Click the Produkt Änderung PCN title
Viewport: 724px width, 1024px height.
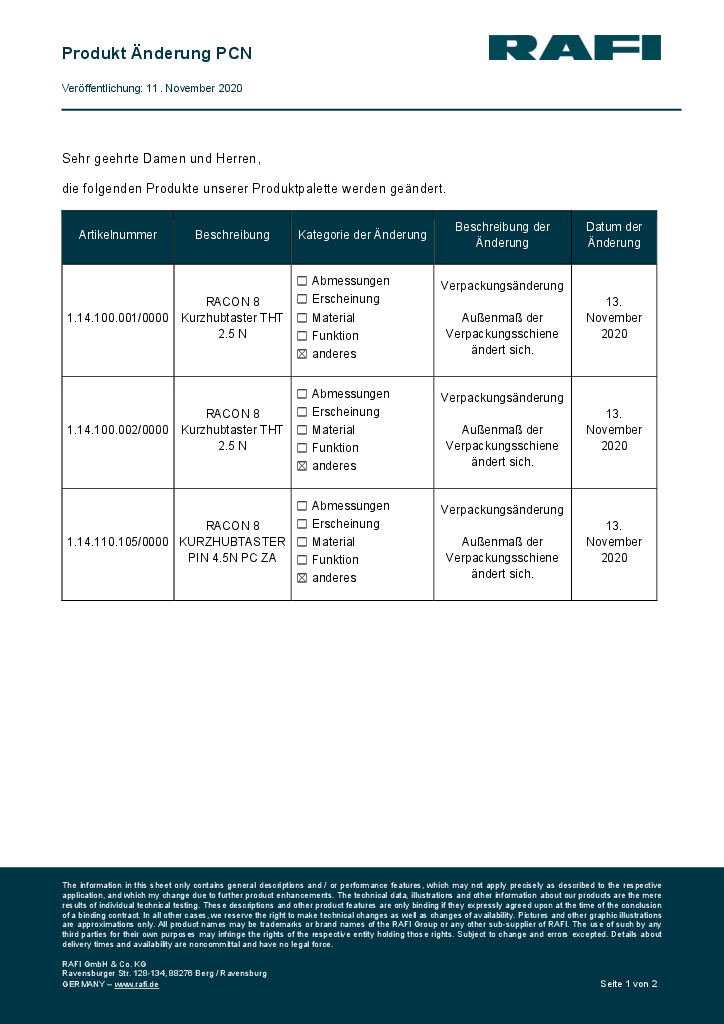point(156,53)
